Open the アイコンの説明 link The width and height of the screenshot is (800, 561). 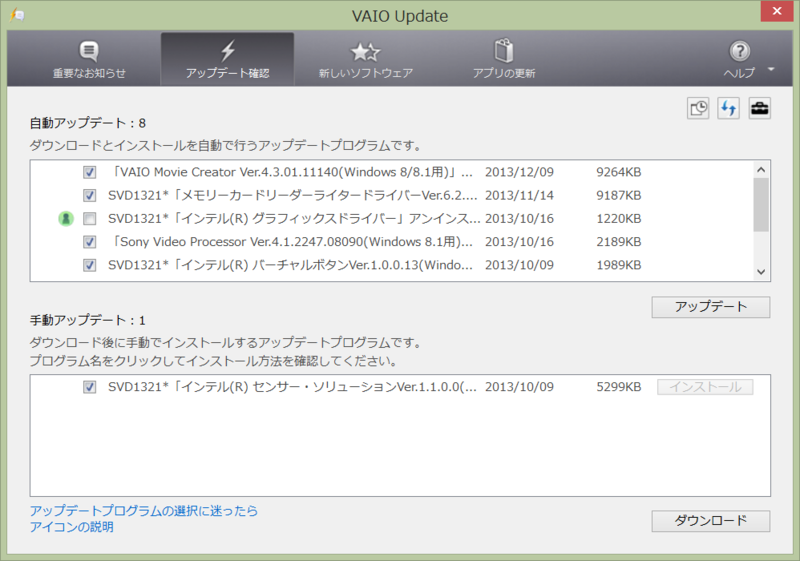71,527
